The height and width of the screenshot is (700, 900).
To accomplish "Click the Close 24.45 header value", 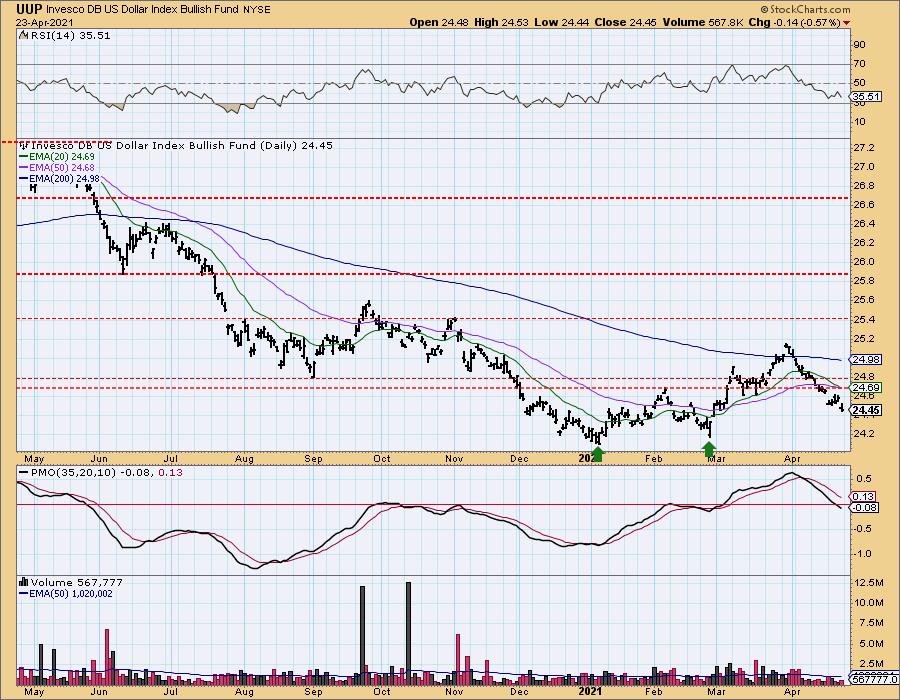I will click(x=626, y=22).
